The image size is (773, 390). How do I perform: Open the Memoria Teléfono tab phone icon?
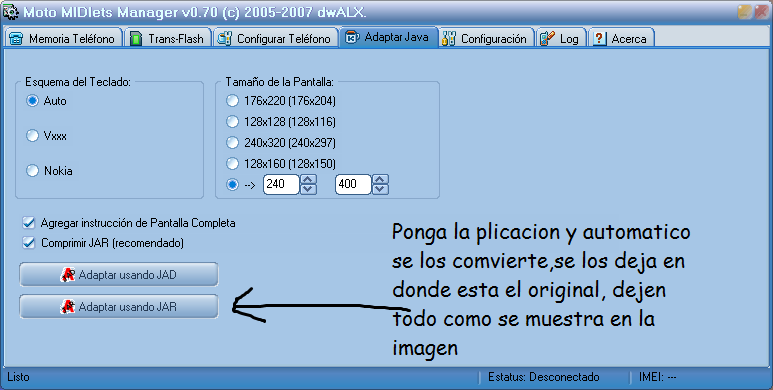[16, 38]
